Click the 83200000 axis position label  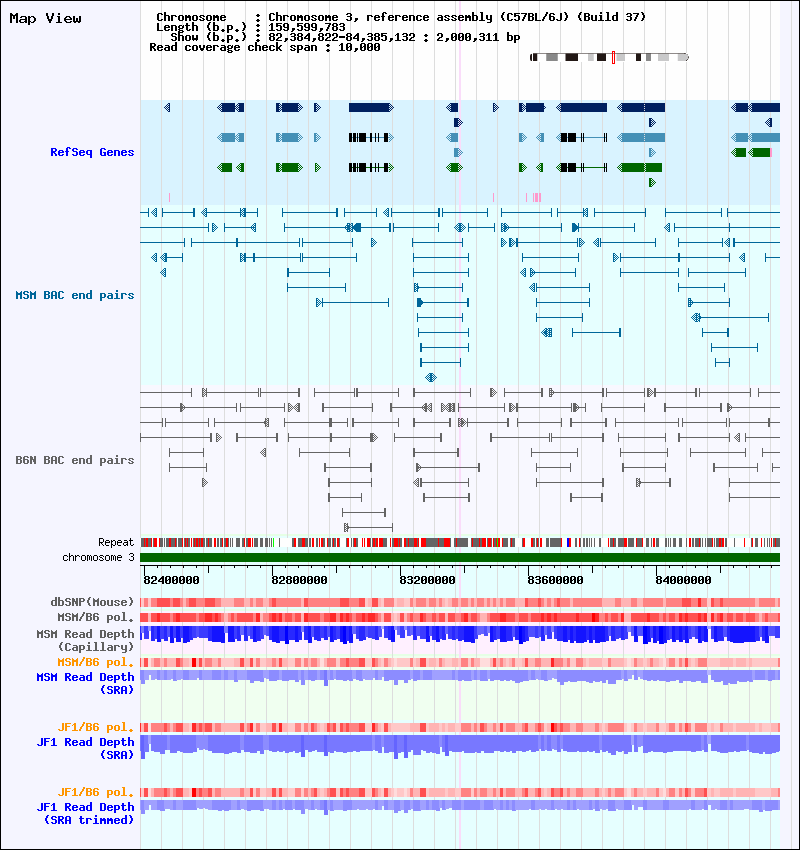(x=427, y=580)
